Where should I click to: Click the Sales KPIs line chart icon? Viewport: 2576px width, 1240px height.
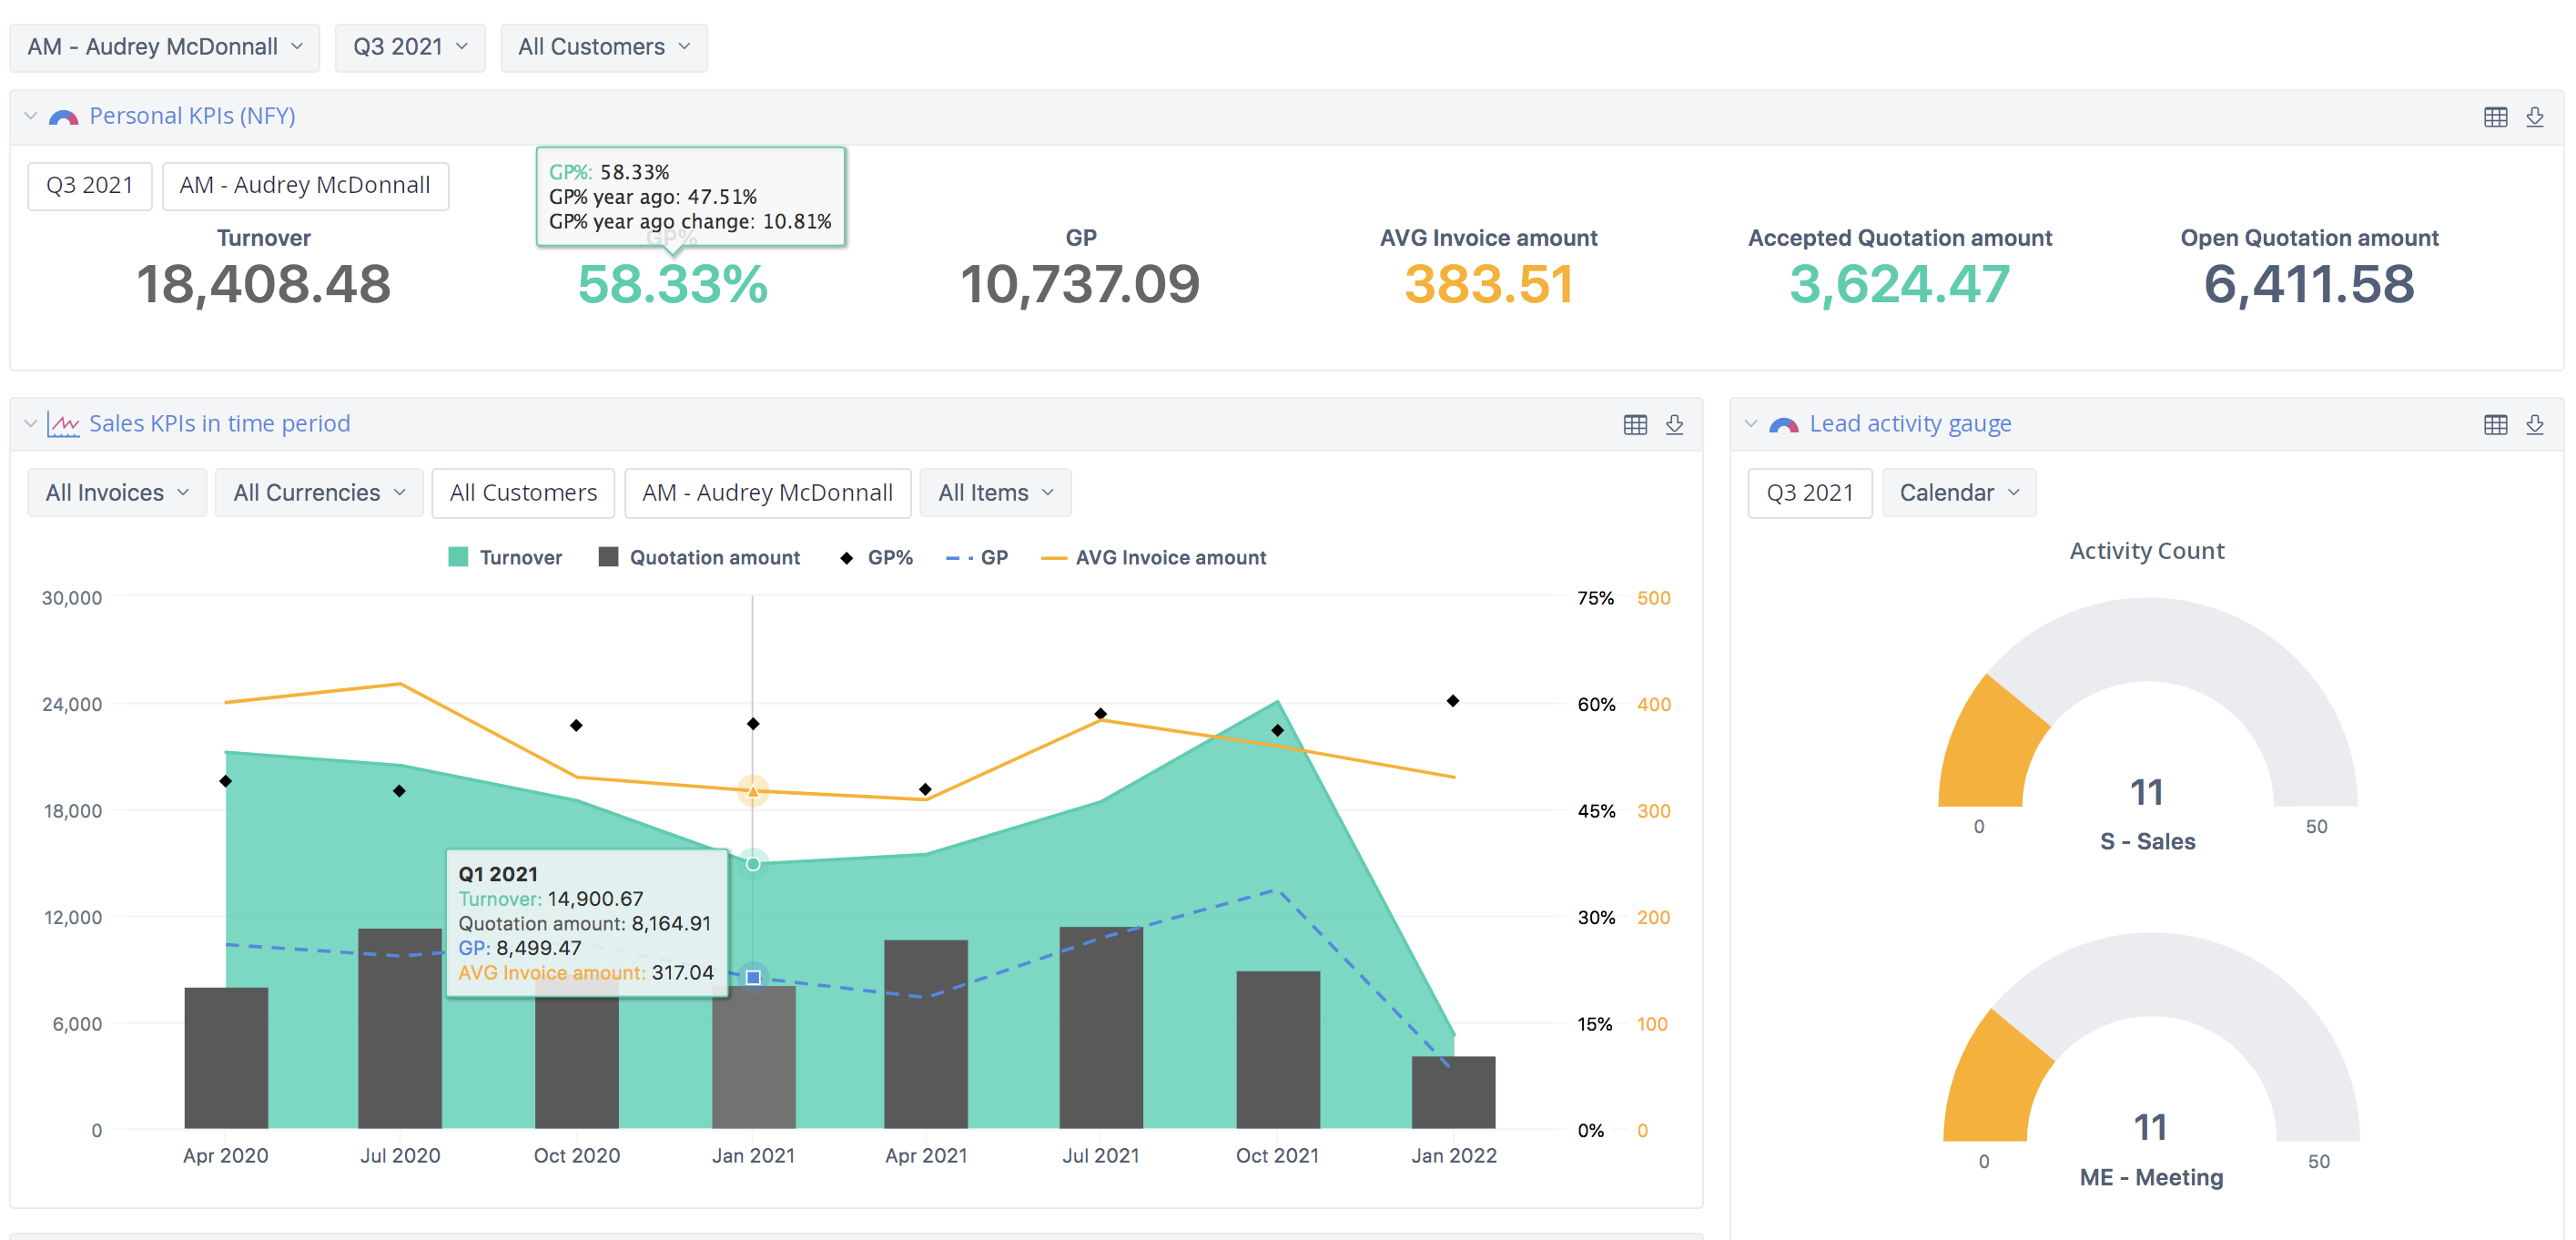(63, 425)
